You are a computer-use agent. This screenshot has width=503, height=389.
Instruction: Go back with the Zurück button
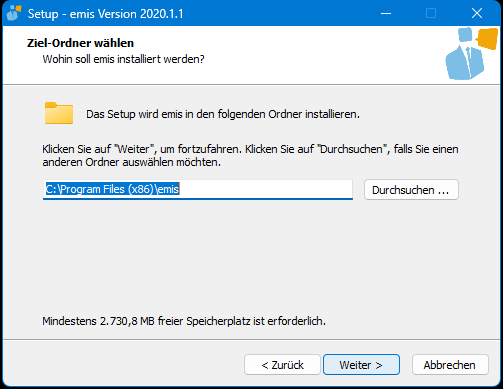[x=282, y=365]
